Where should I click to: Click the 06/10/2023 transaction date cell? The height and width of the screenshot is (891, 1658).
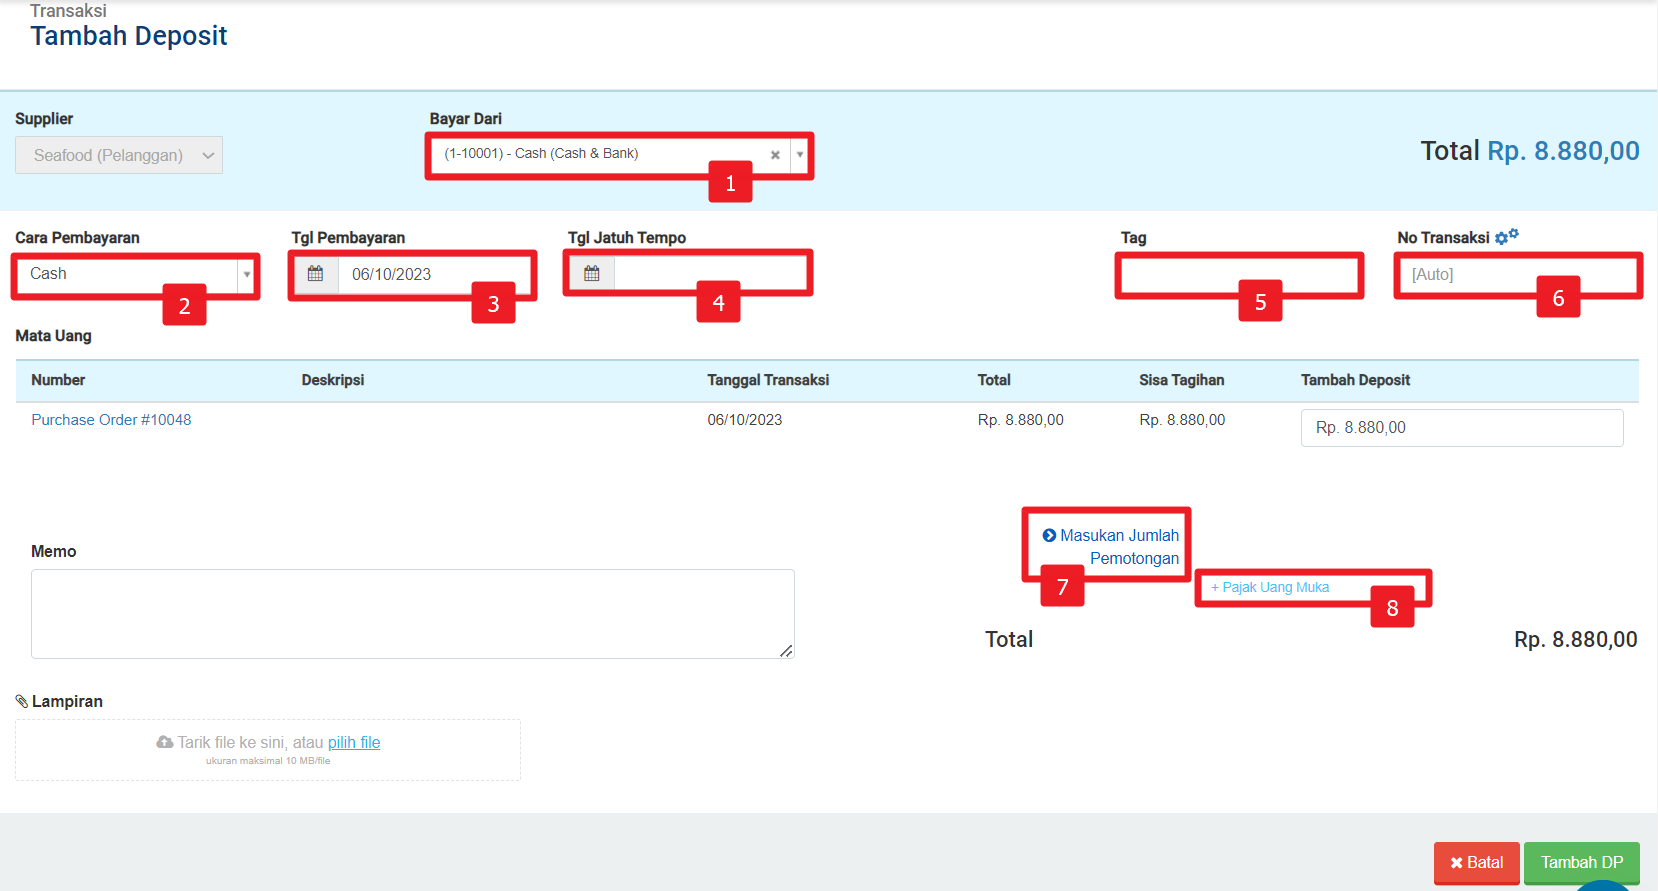(x=745, y=420)
